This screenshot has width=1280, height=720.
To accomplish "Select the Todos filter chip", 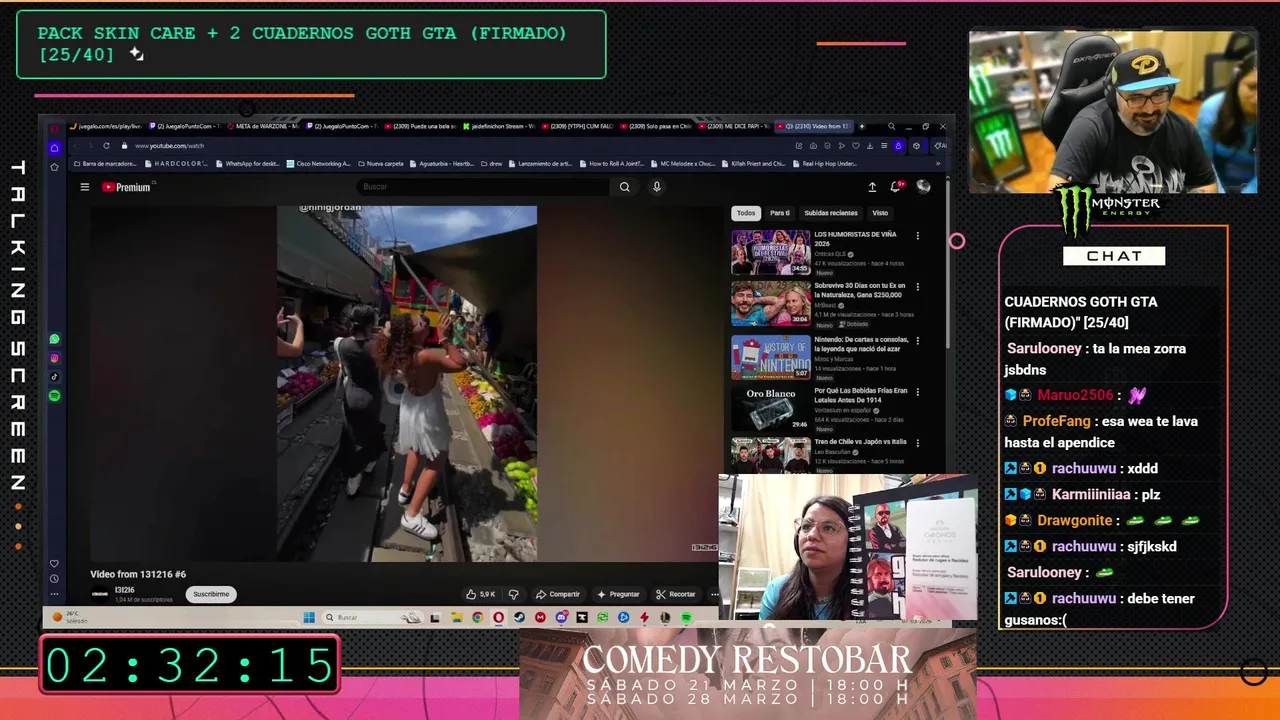I will tap(746, 213).
